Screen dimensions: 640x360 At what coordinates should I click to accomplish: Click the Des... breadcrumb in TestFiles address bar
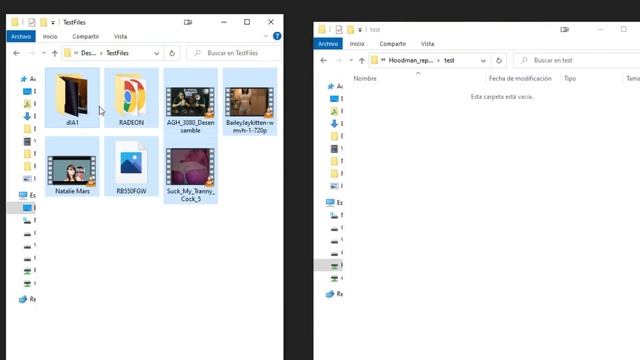88,53
